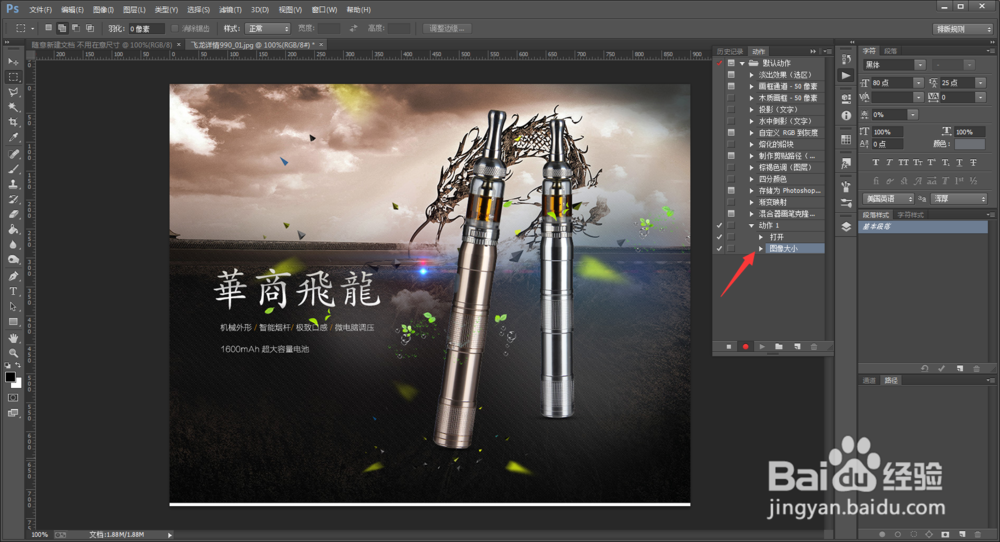
Task: Click the 羽化 feather input field
Action: [x=147, y=29]
